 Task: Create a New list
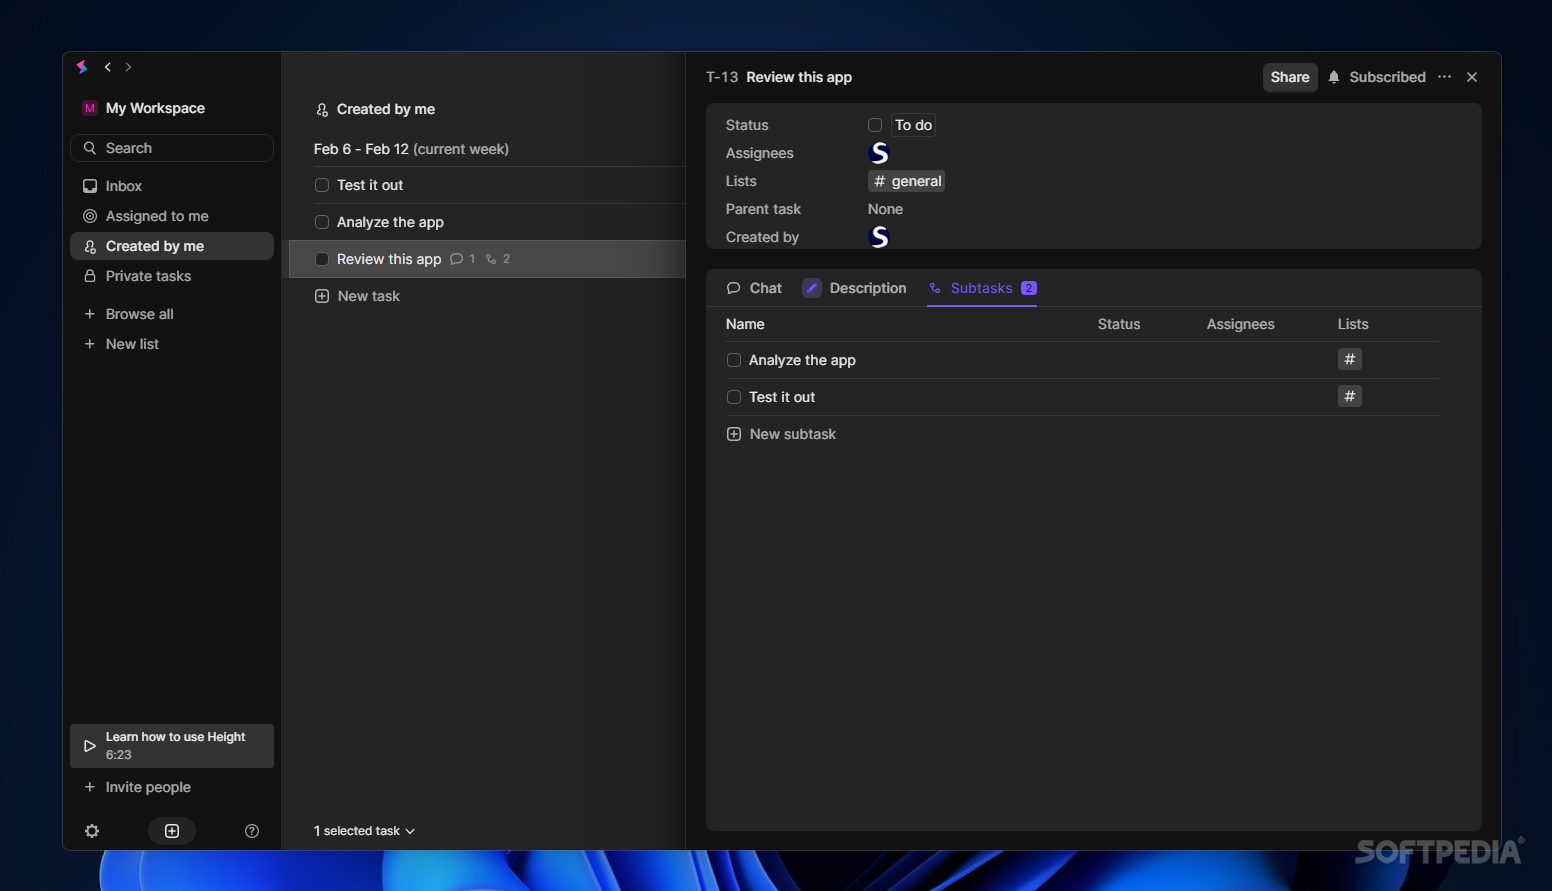pos(172,344)
